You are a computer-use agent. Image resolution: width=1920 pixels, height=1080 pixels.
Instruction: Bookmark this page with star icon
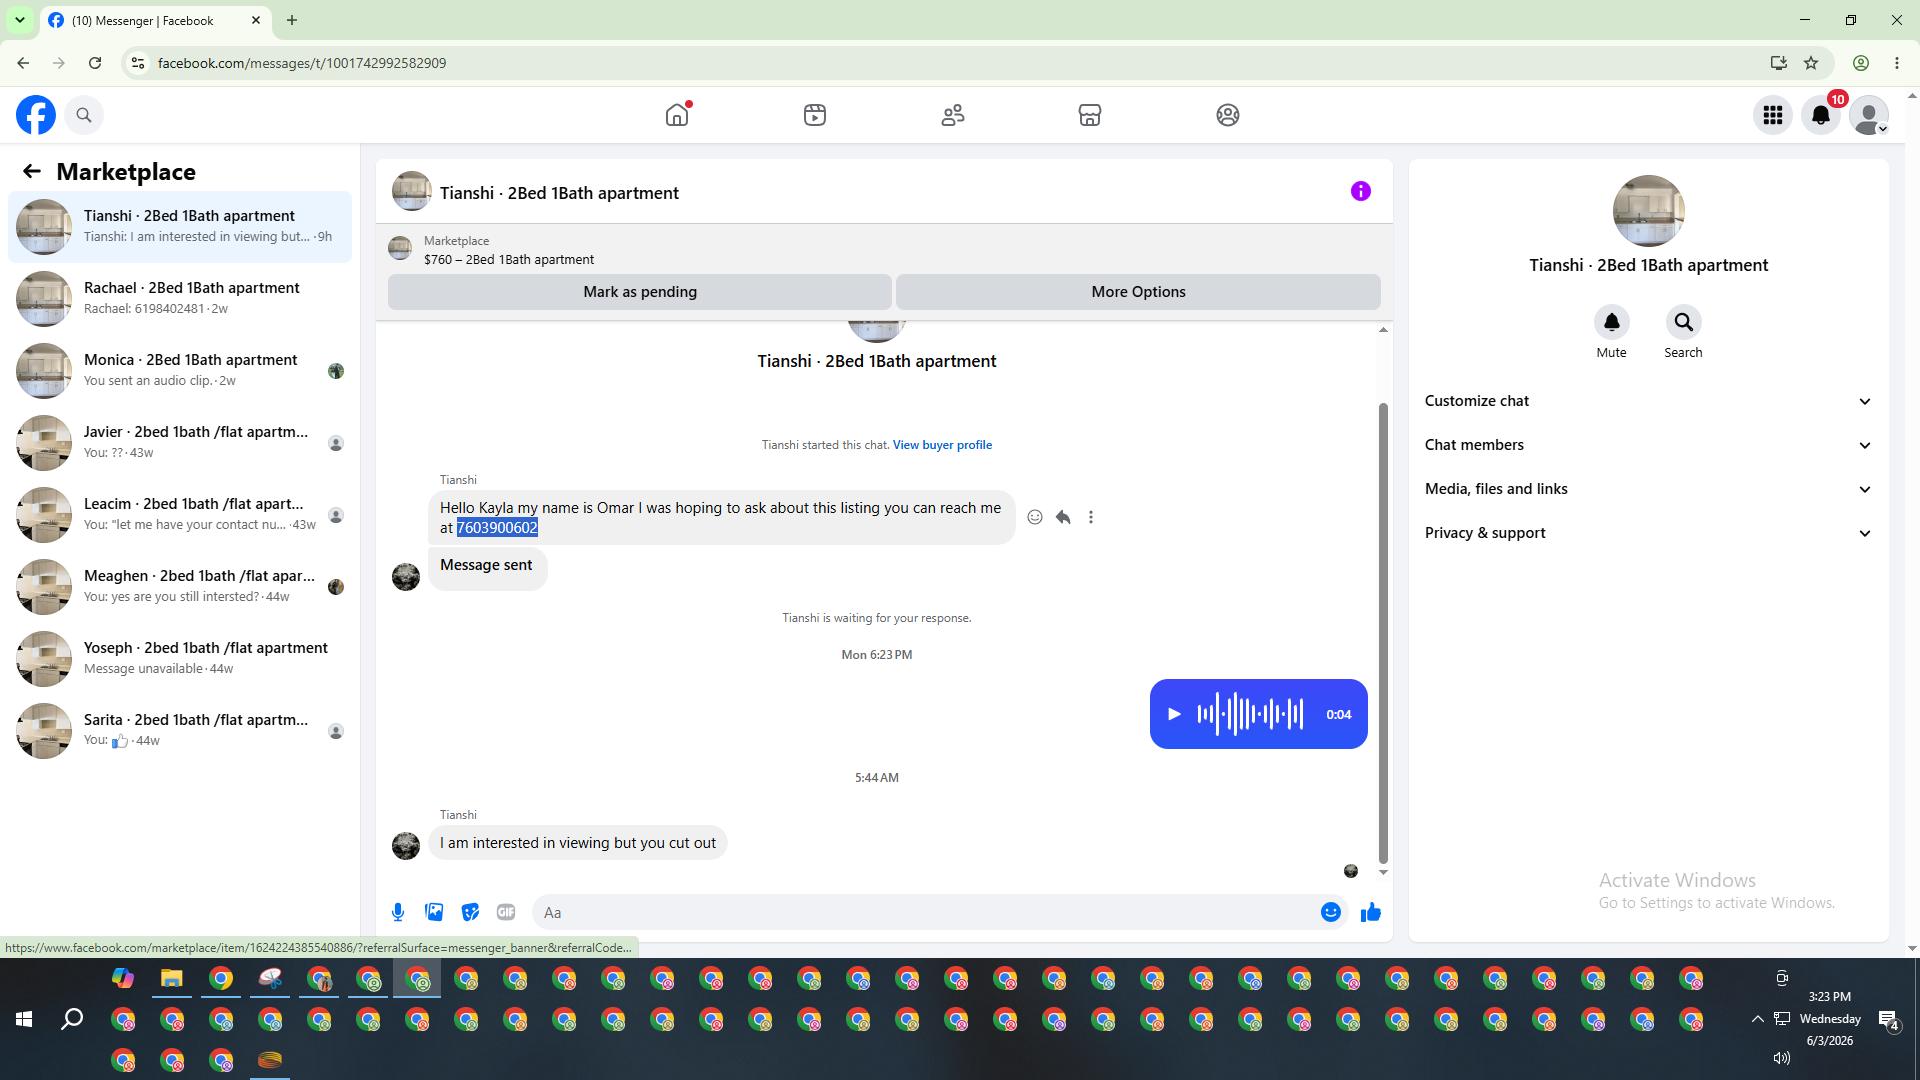click(1811, 63)
